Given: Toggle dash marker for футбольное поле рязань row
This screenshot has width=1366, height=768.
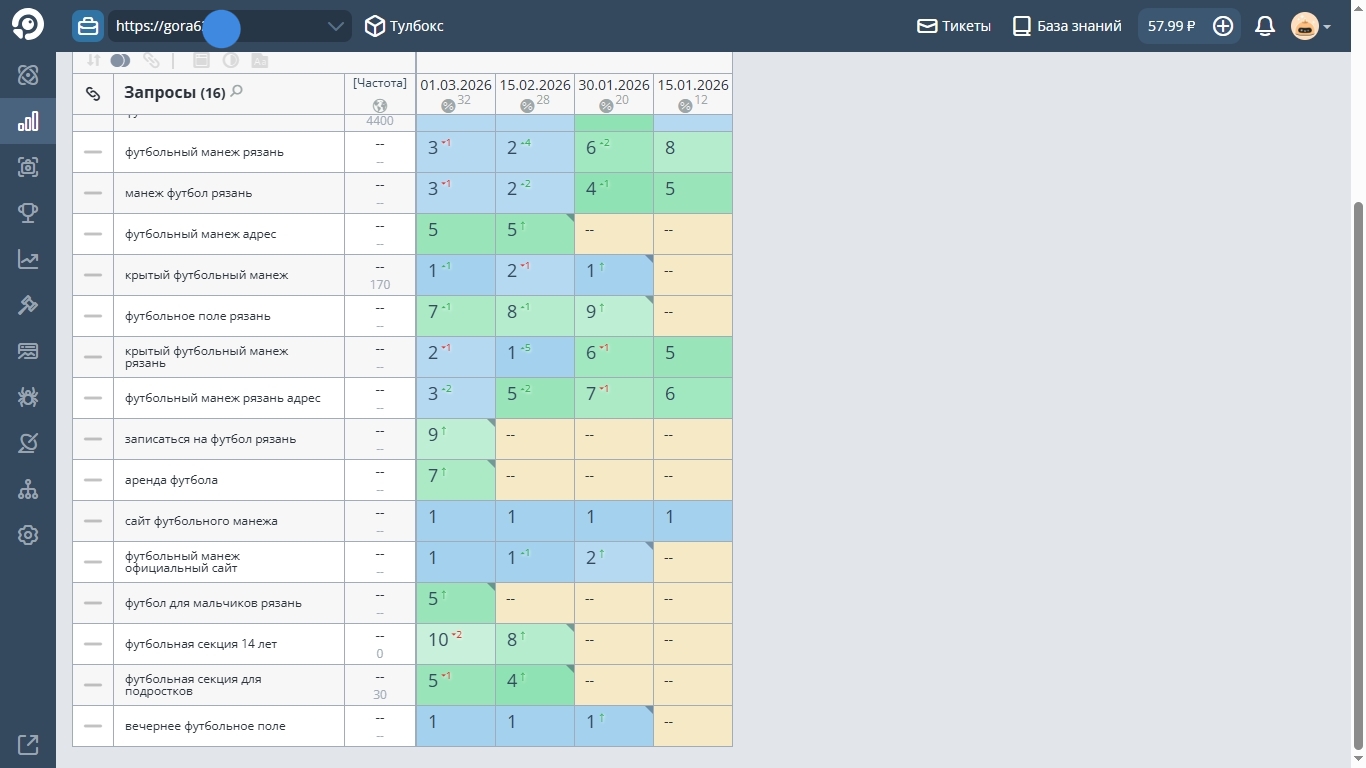Looking at the screenshot, I should click(93, 316).
